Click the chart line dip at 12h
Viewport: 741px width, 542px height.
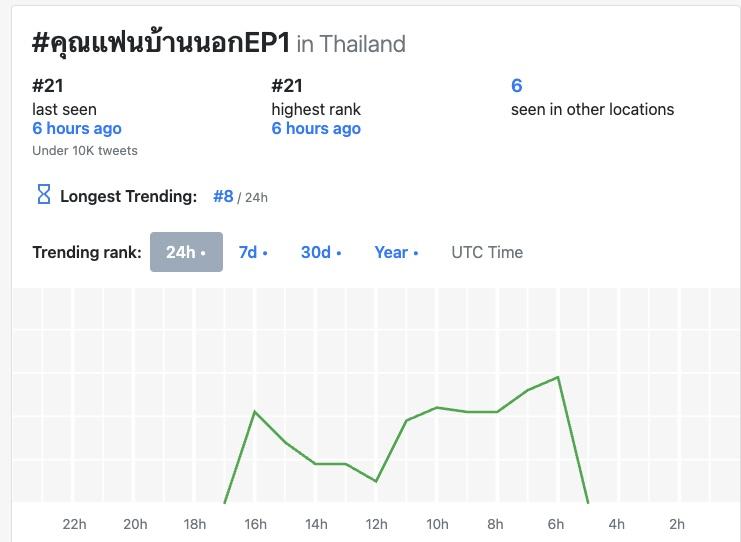click(376, 481)
